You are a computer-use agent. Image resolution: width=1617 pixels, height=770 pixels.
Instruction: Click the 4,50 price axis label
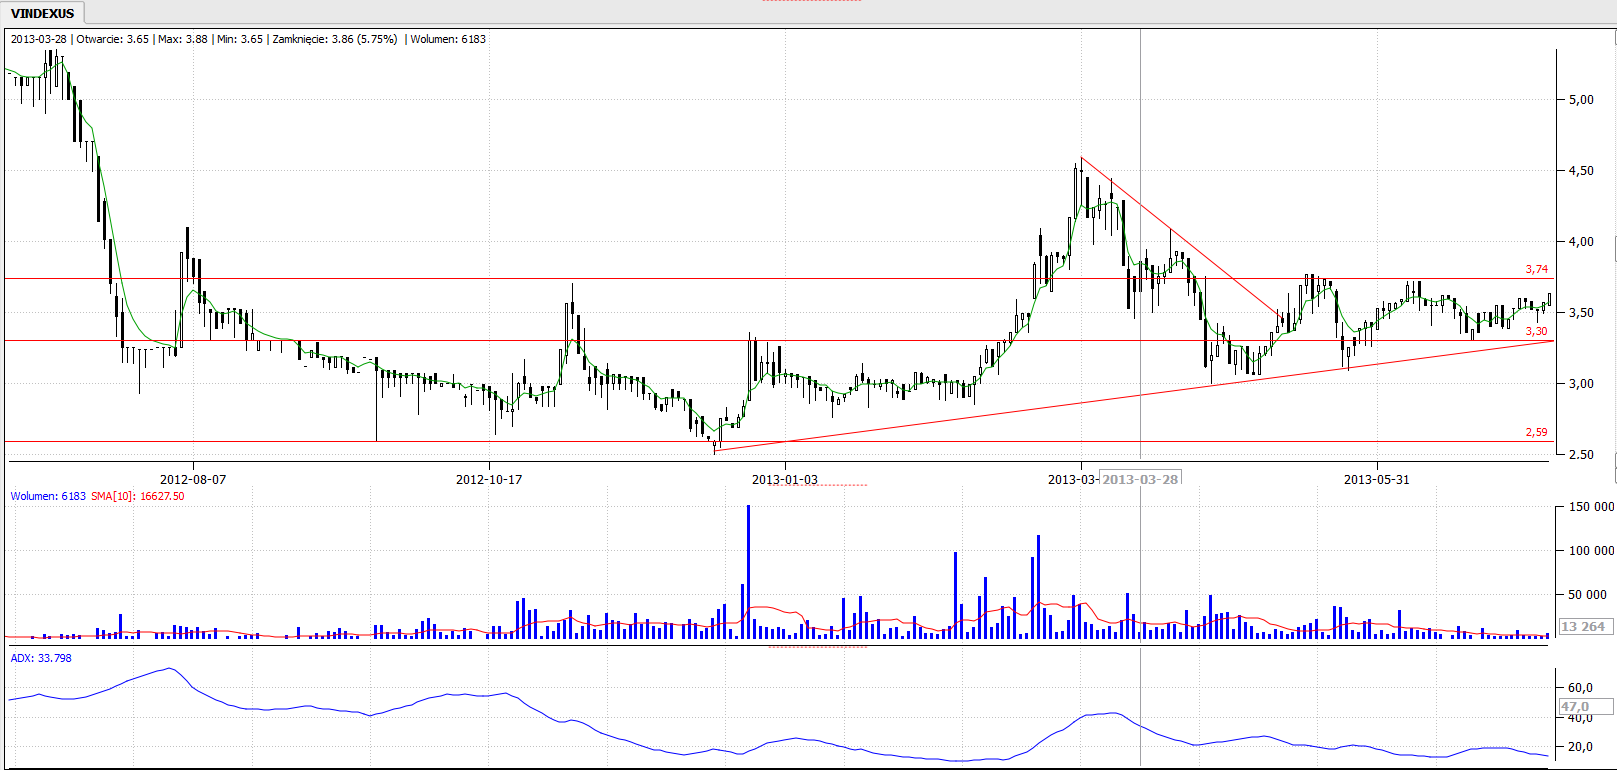(x=1581, y=171)
